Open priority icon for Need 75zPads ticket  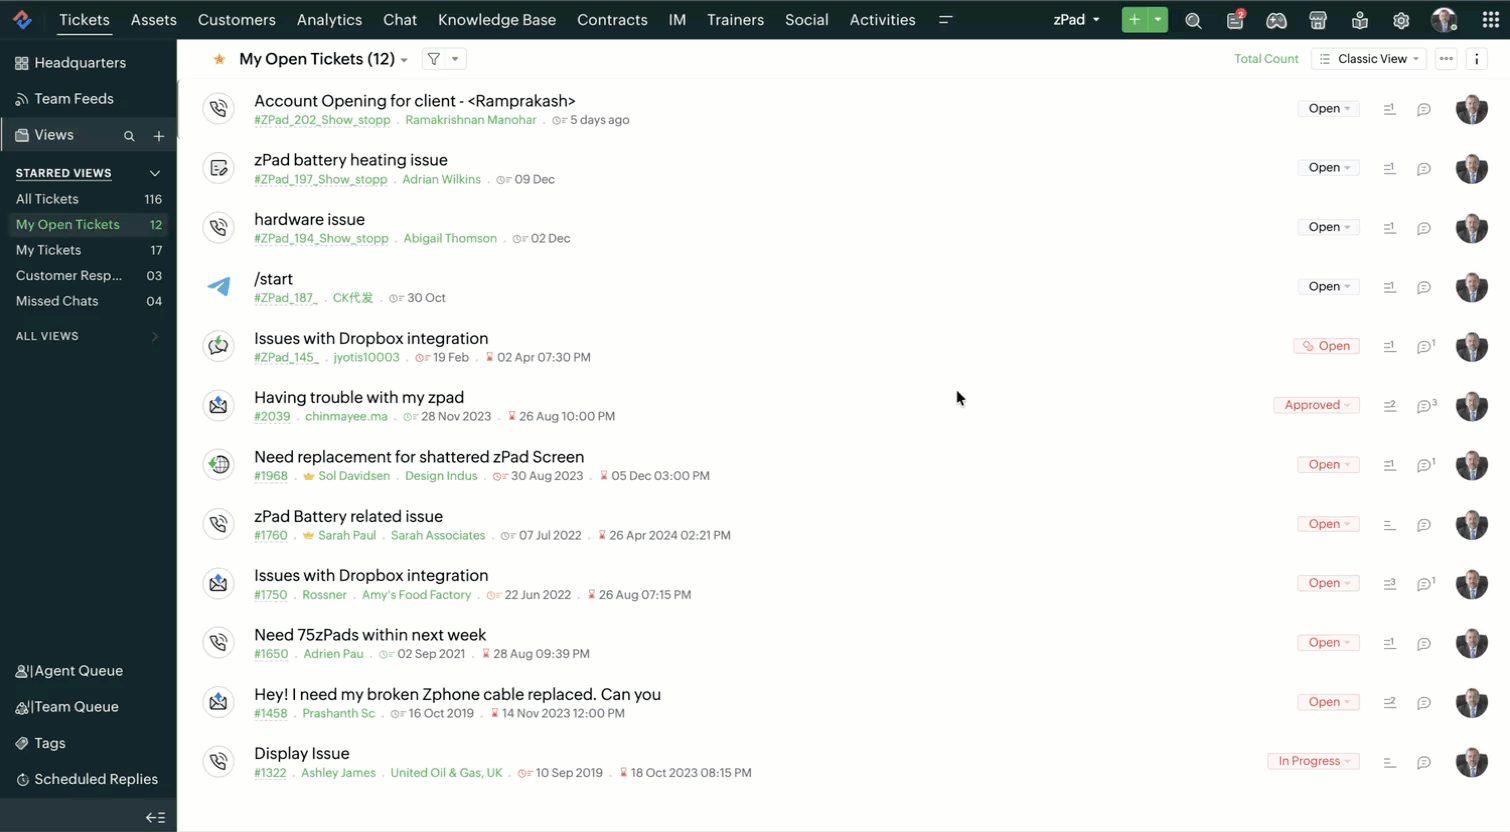click(x=1389, y=643)
